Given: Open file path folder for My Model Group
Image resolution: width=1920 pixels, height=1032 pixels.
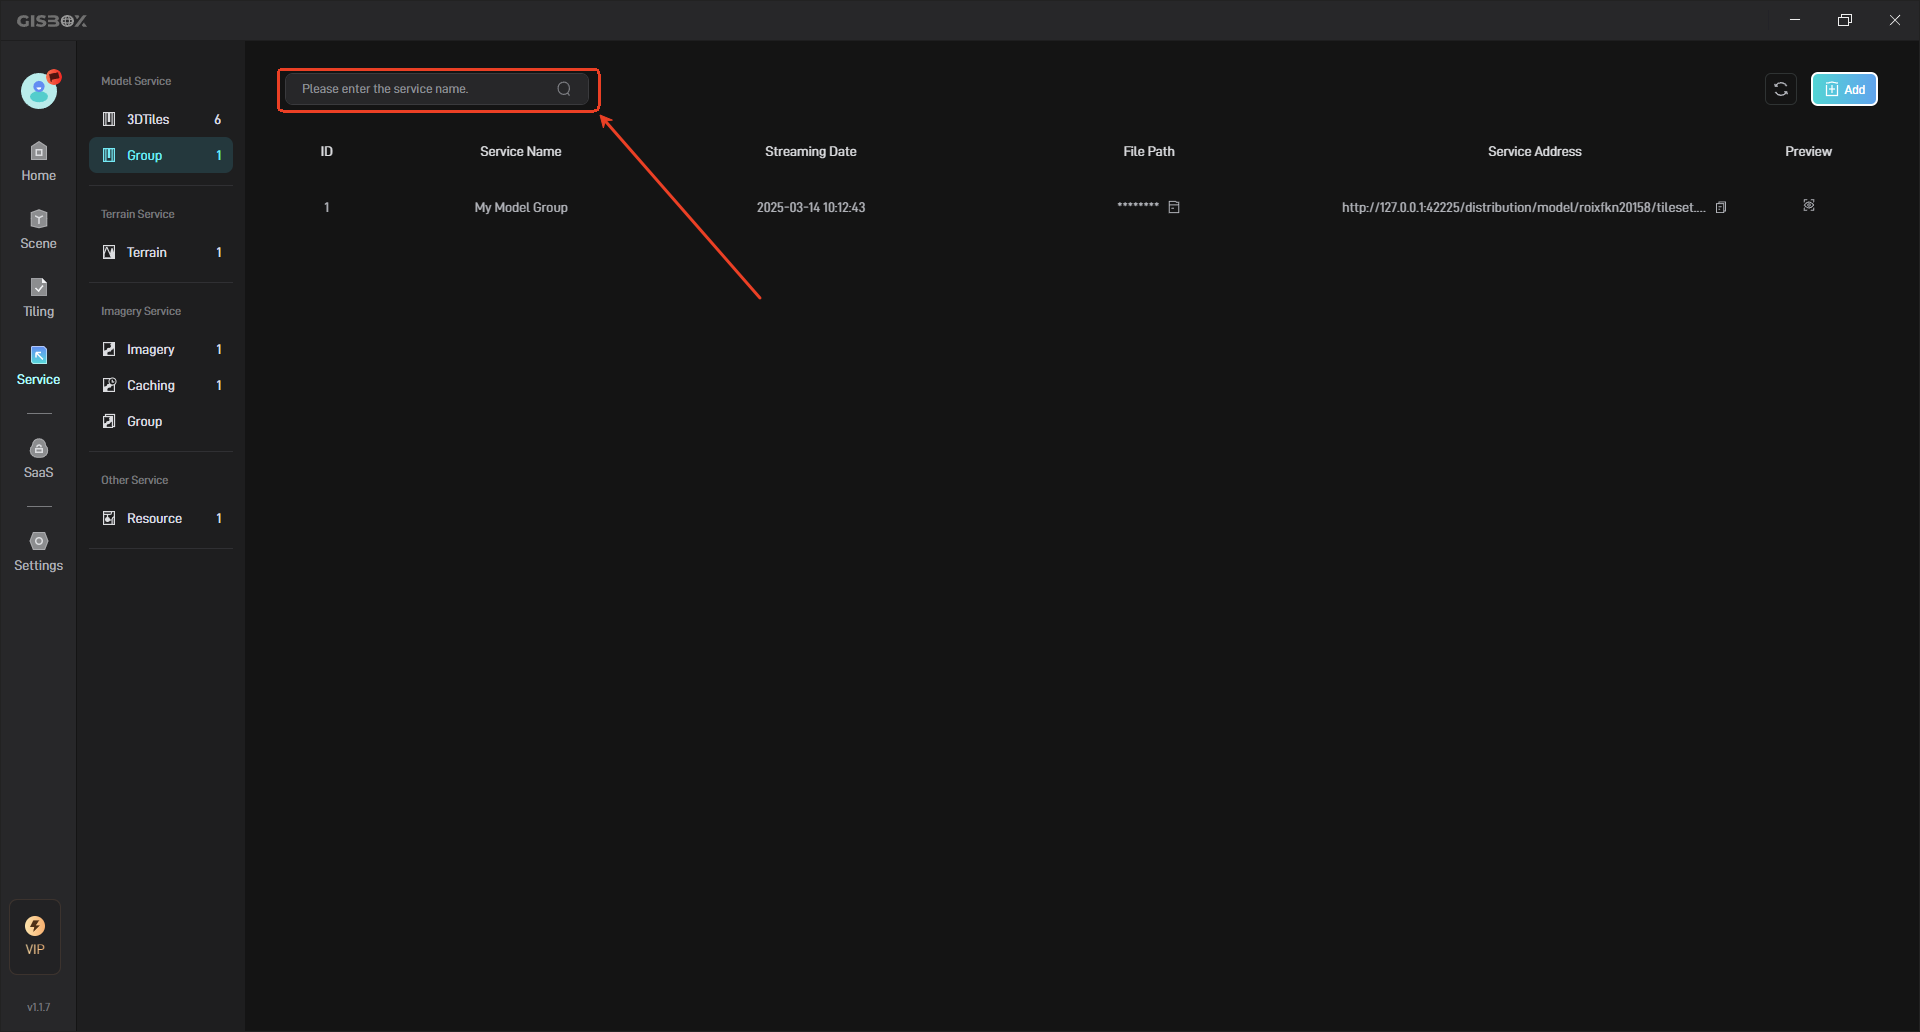Looking at the screenshot, I should [x=1174, y=207].
